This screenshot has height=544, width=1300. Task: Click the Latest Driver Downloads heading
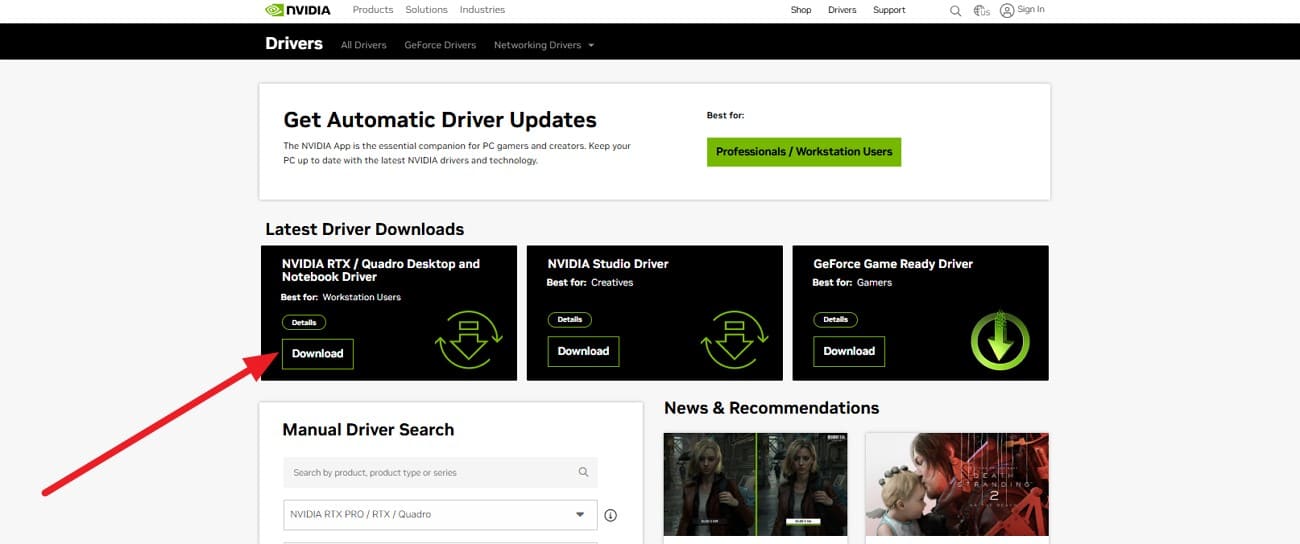point(365,229)
